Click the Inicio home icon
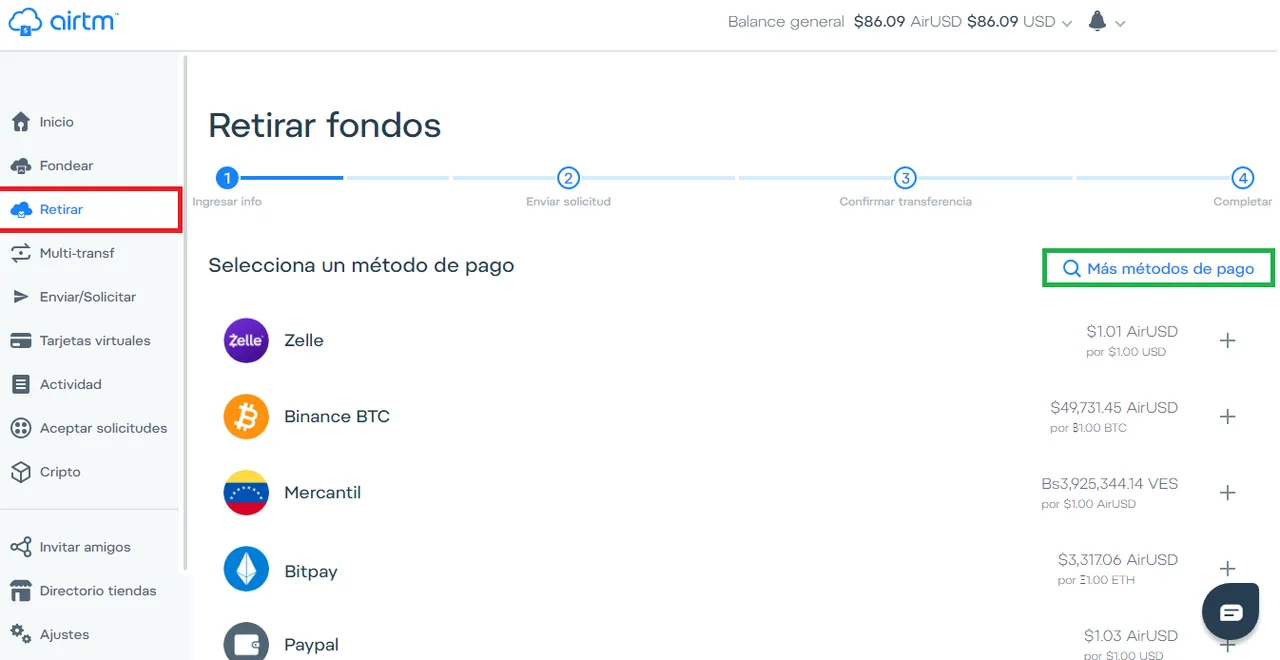This screenshot has height=660, width=1280. [20, 122]
